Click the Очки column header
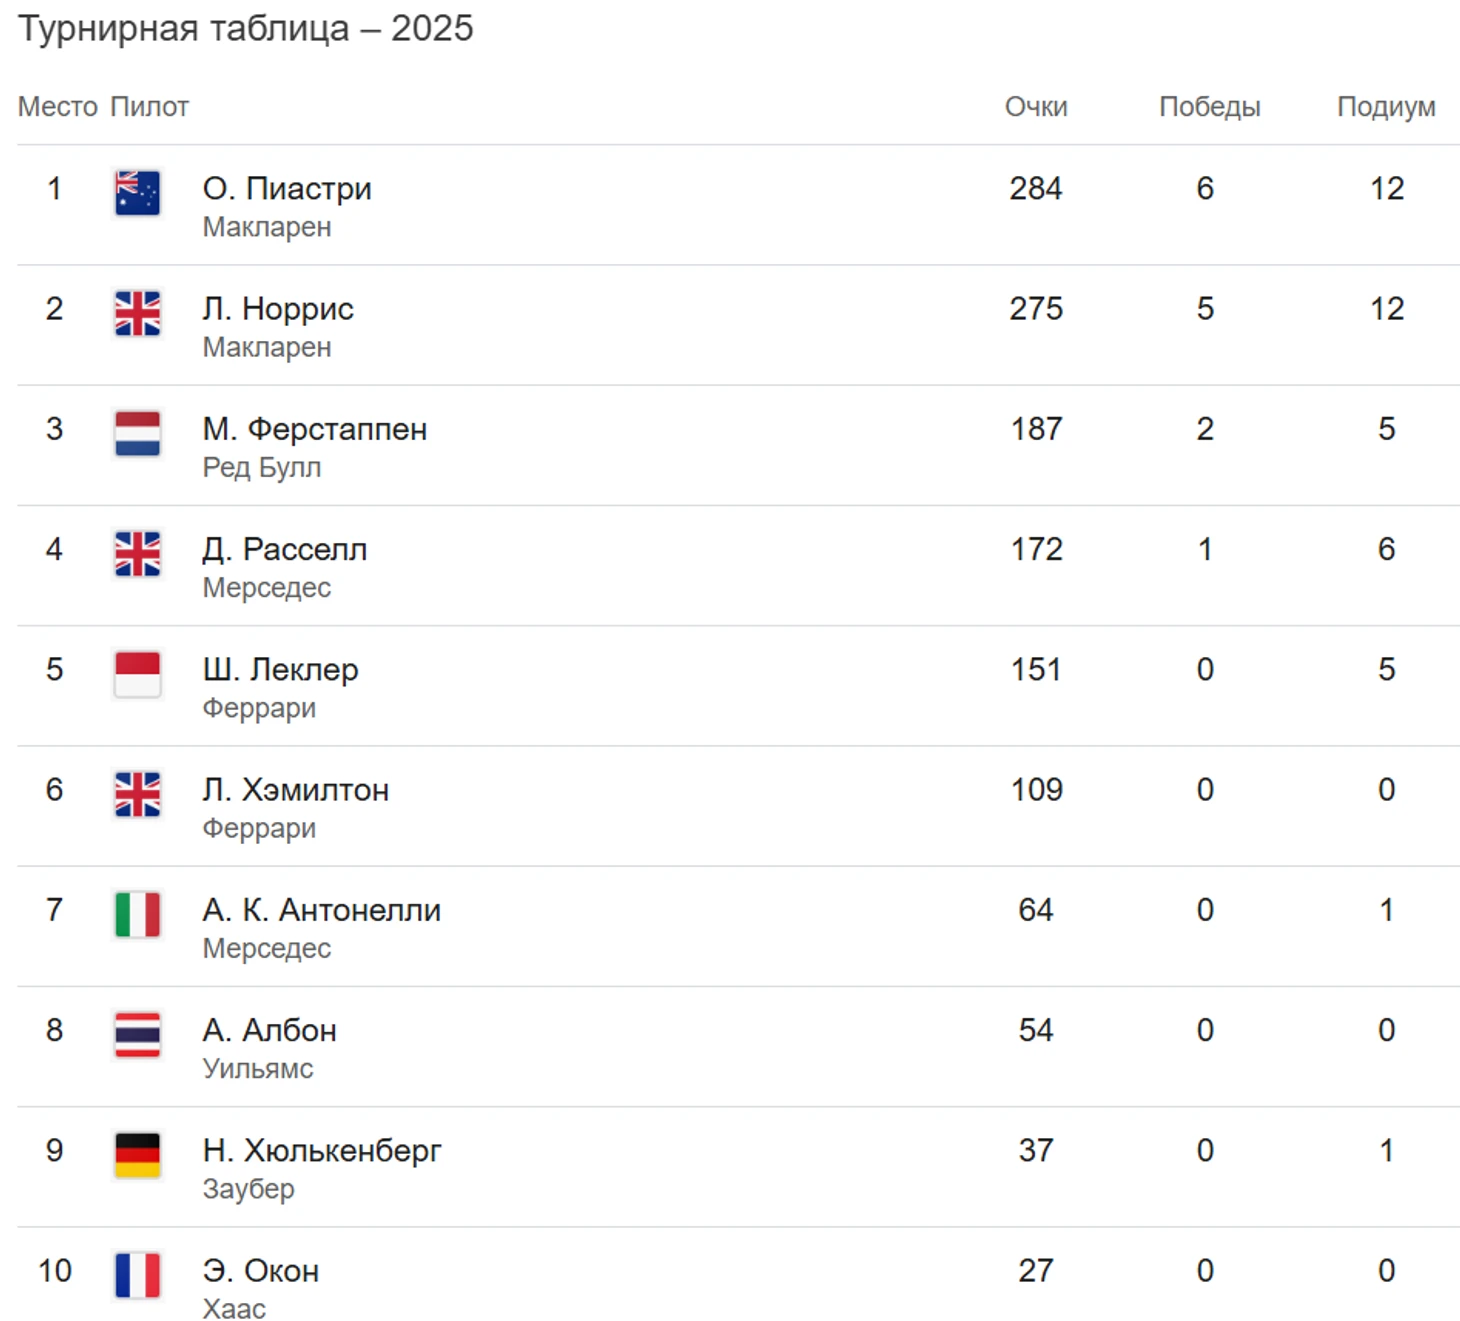The image size is (1460, 1321). coord(1036,107)
